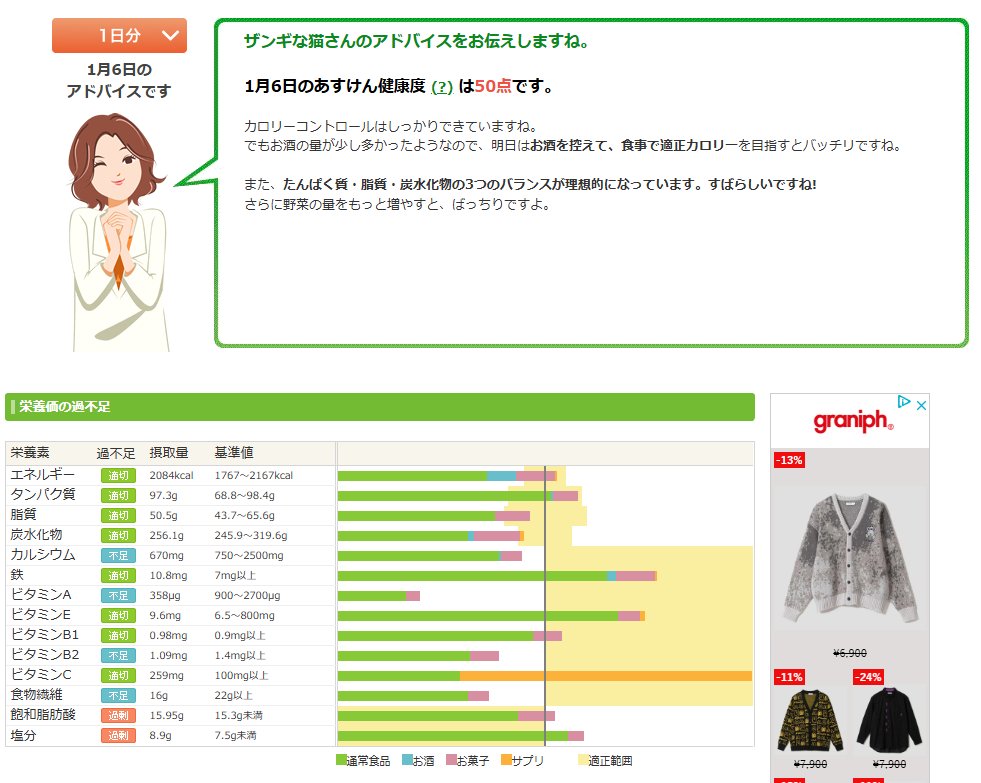Click the 2084kcal intake value
Screen dimensions: 981x783
pyautogui.click(x=171, y=475)
